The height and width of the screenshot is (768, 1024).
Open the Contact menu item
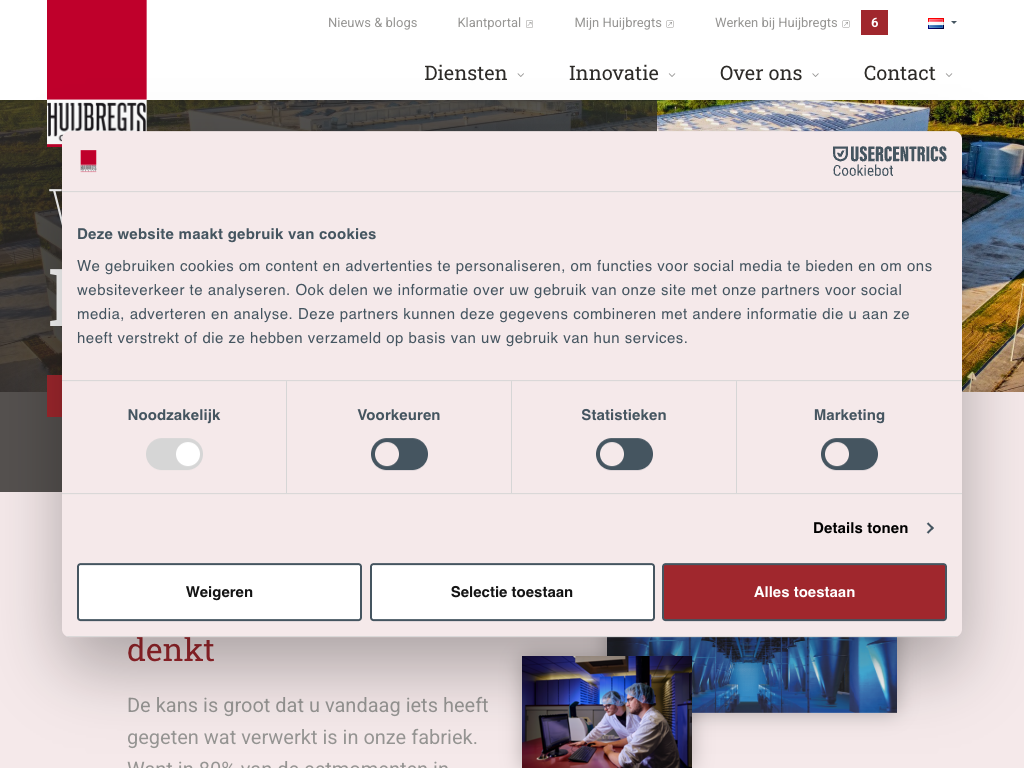click(907, 74)
